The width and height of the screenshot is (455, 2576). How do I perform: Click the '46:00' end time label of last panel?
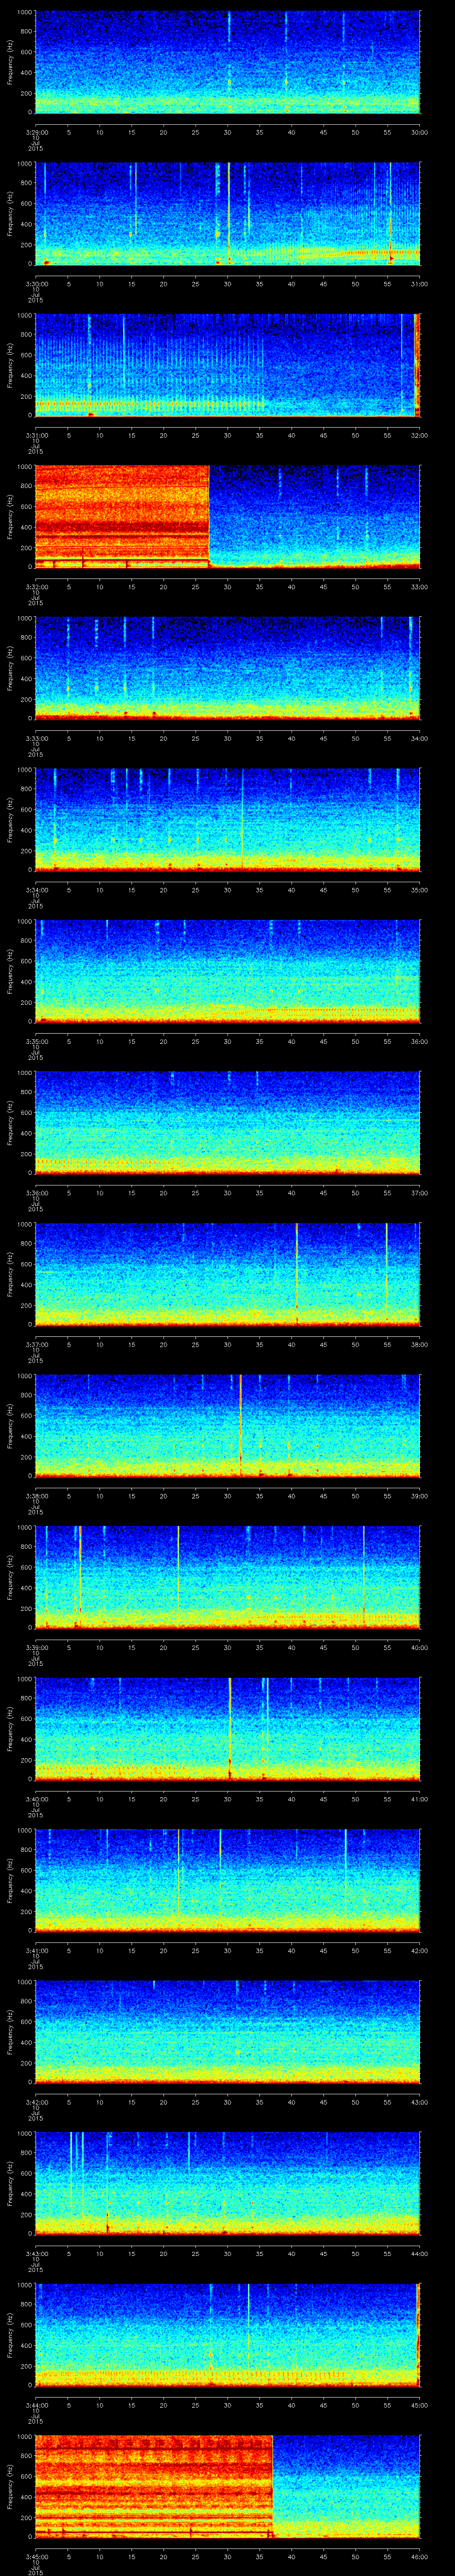tap(420, 2556)
